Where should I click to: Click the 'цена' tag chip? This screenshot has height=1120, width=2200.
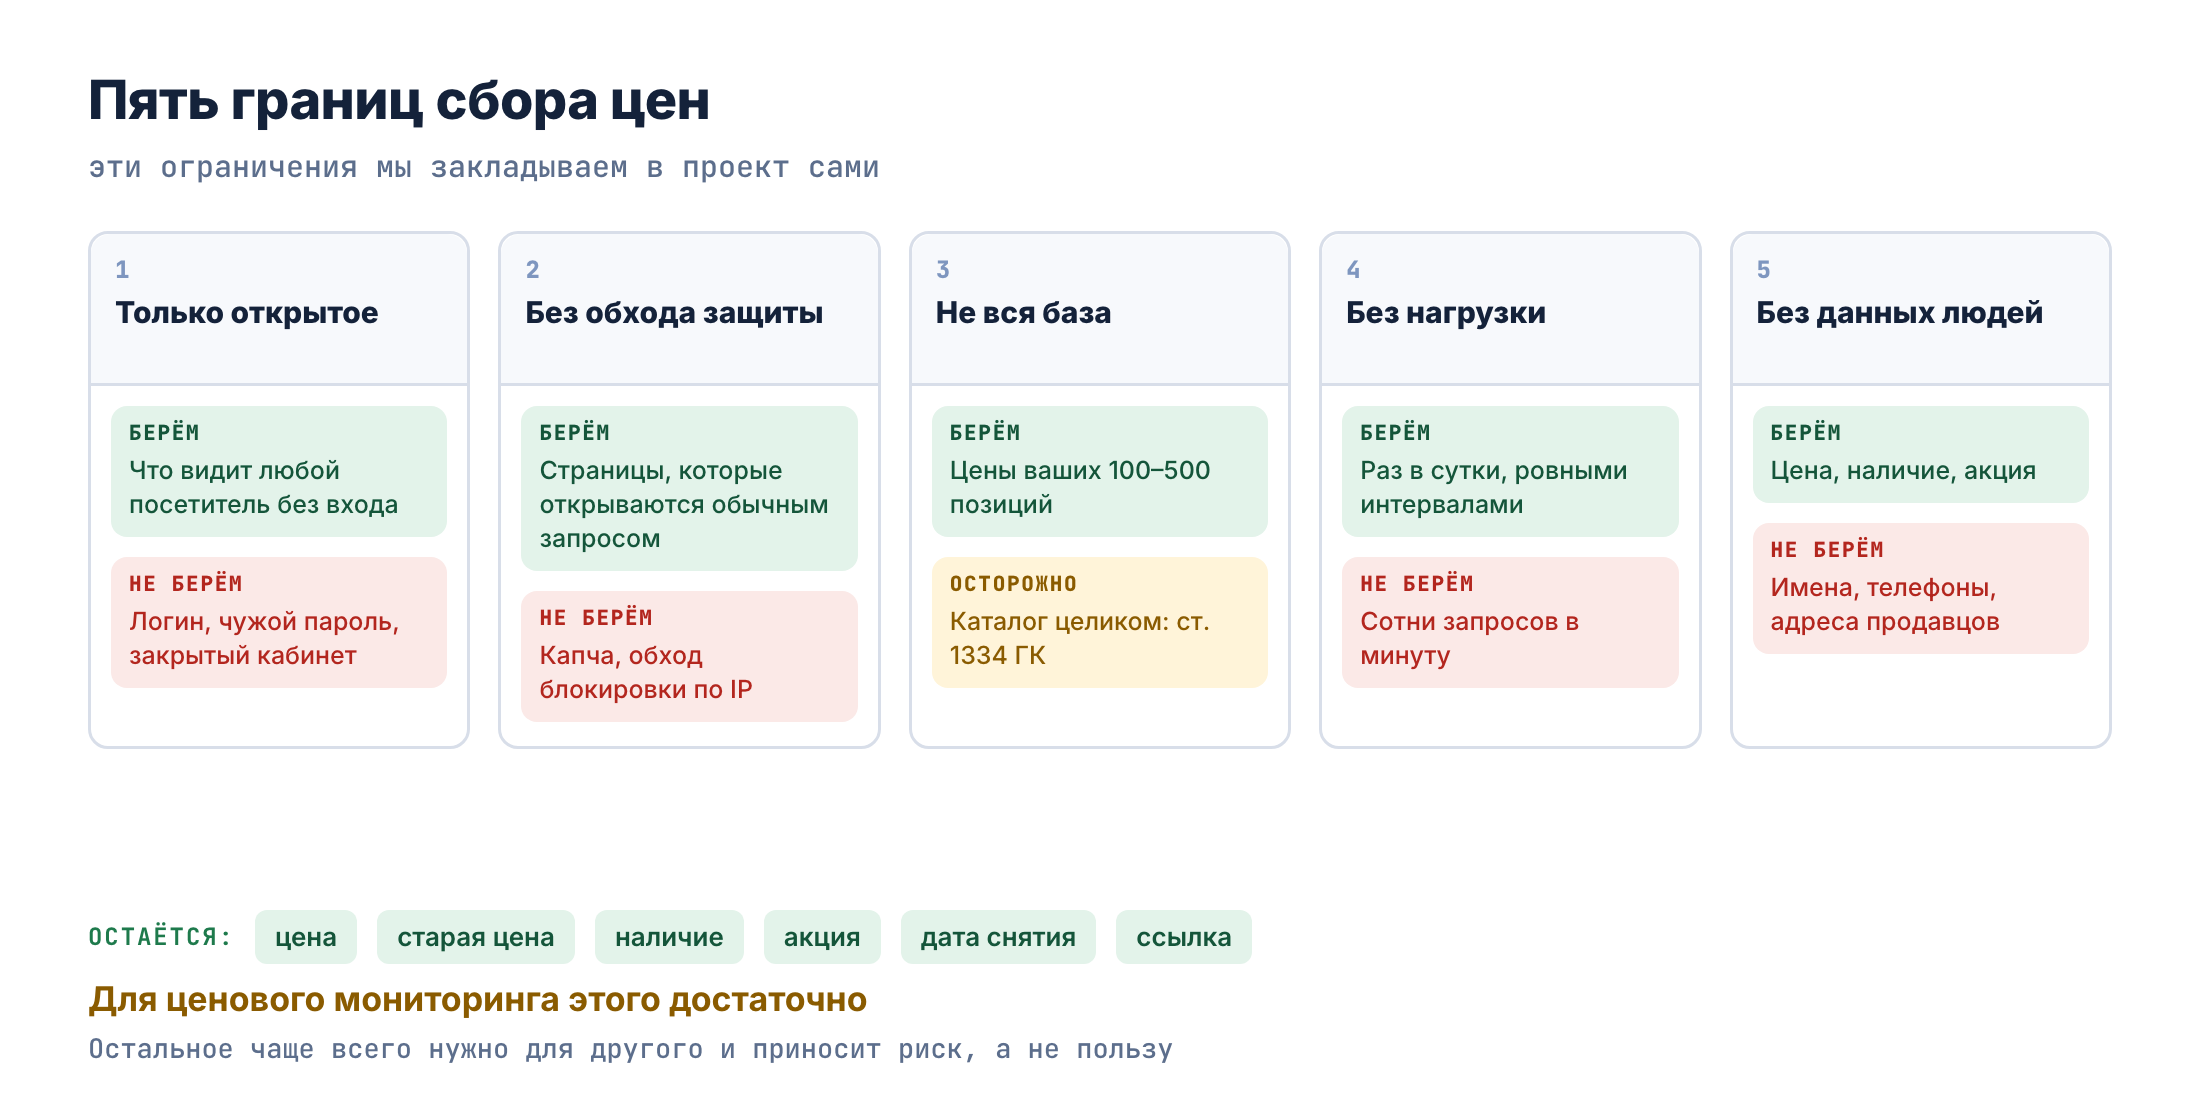coord(306,937)
